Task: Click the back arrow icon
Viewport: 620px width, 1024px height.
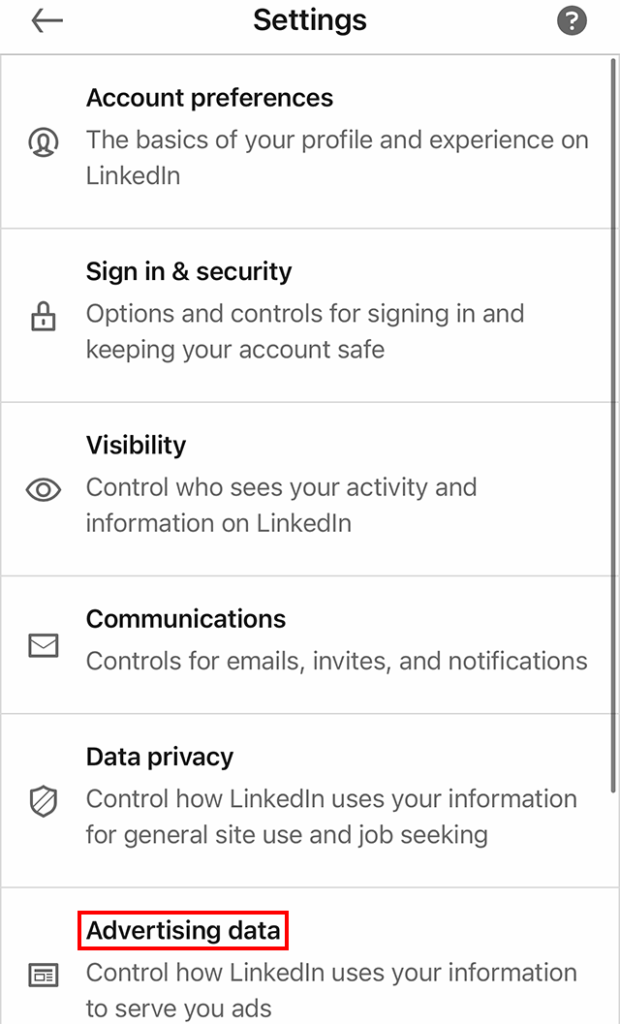Action: [47, 20]
